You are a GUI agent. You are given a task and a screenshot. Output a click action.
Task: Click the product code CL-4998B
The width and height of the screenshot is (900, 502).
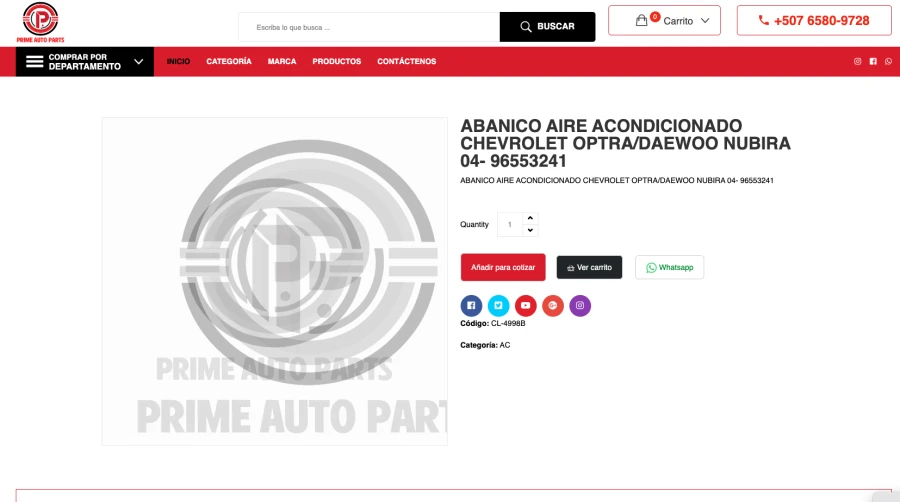point(508,324)
